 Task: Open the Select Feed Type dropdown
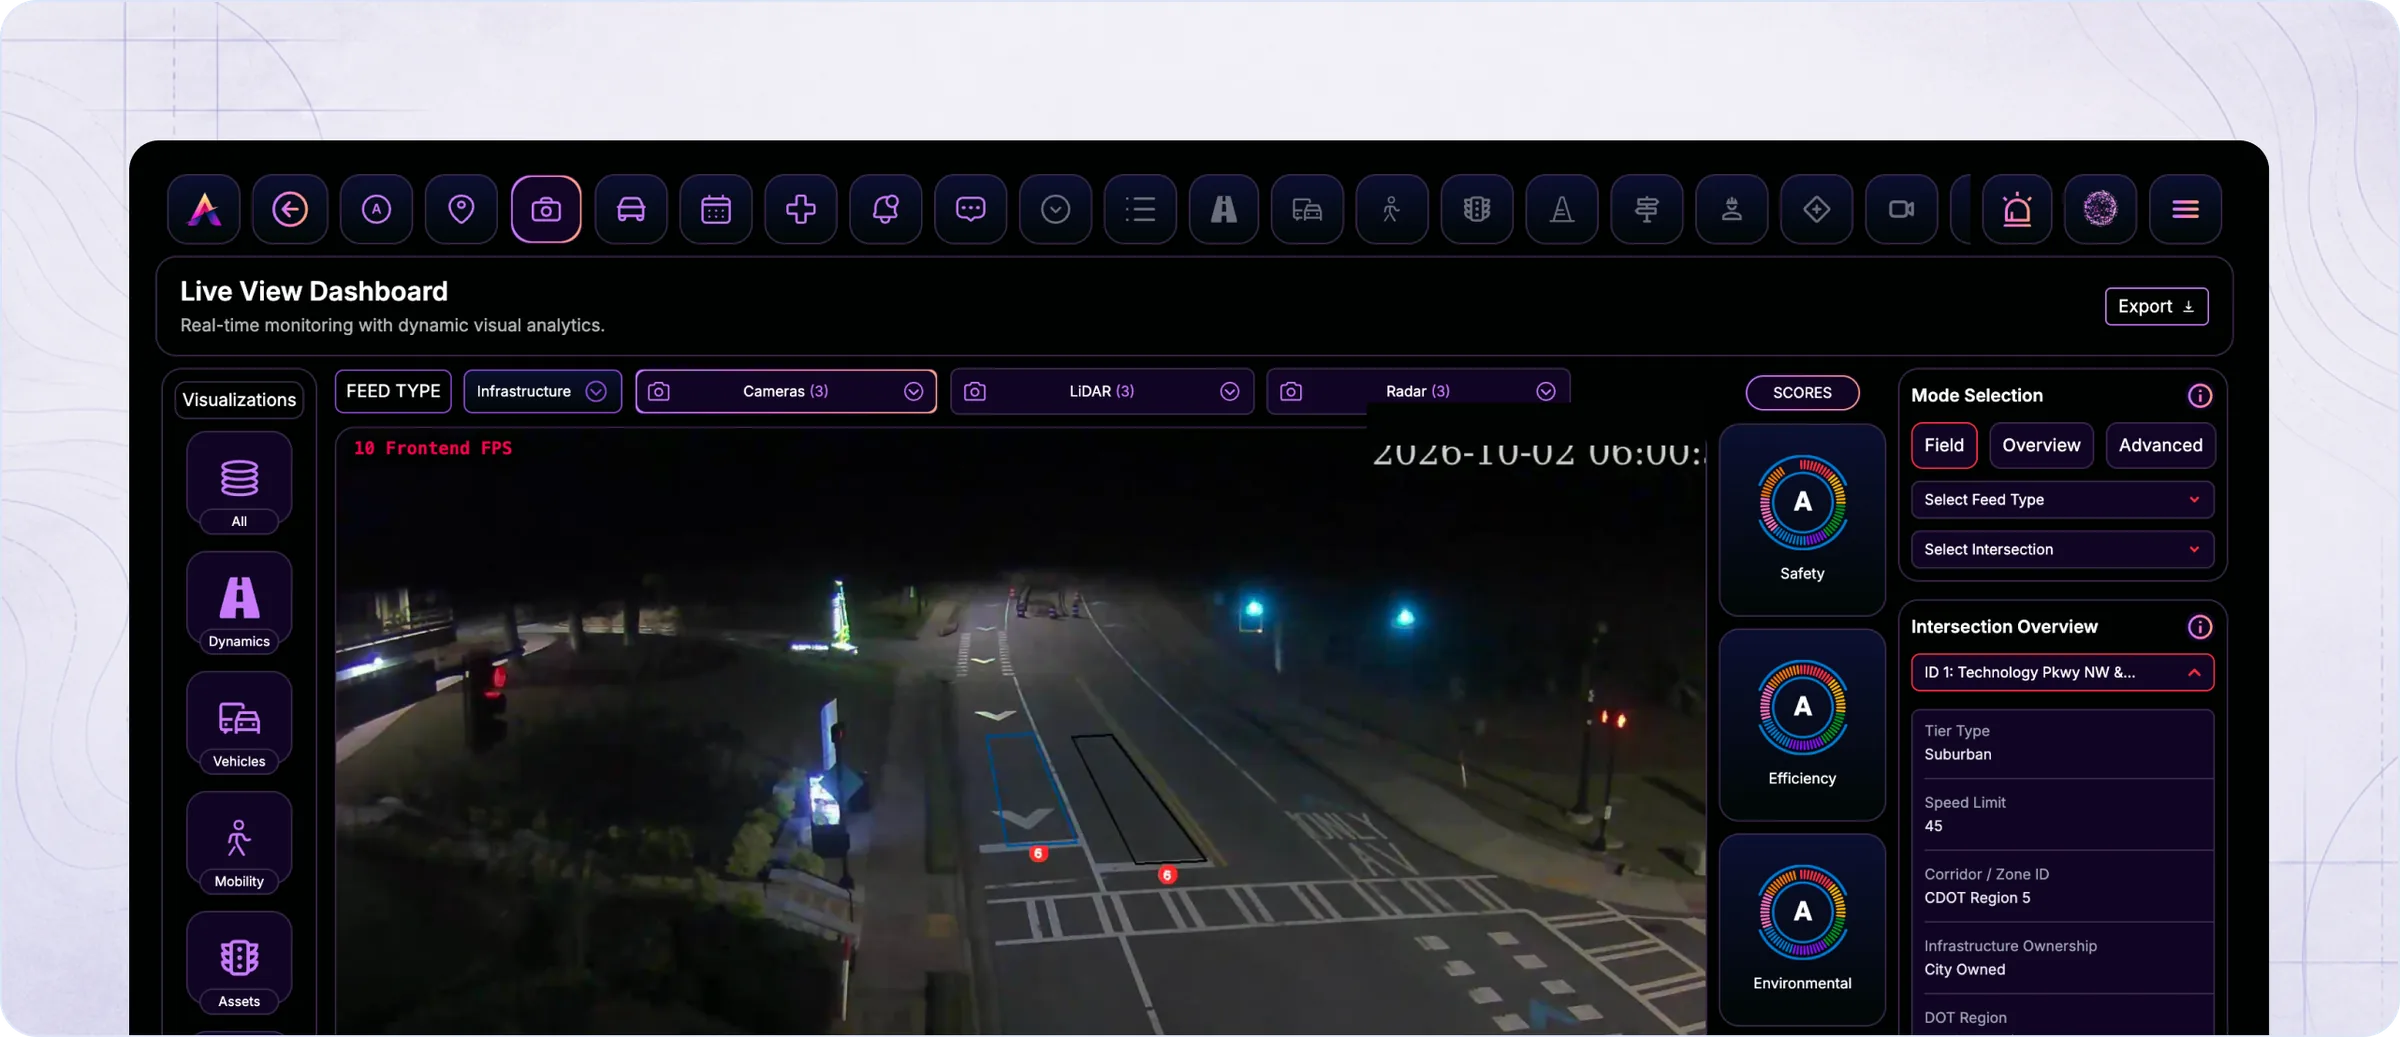2062,499
